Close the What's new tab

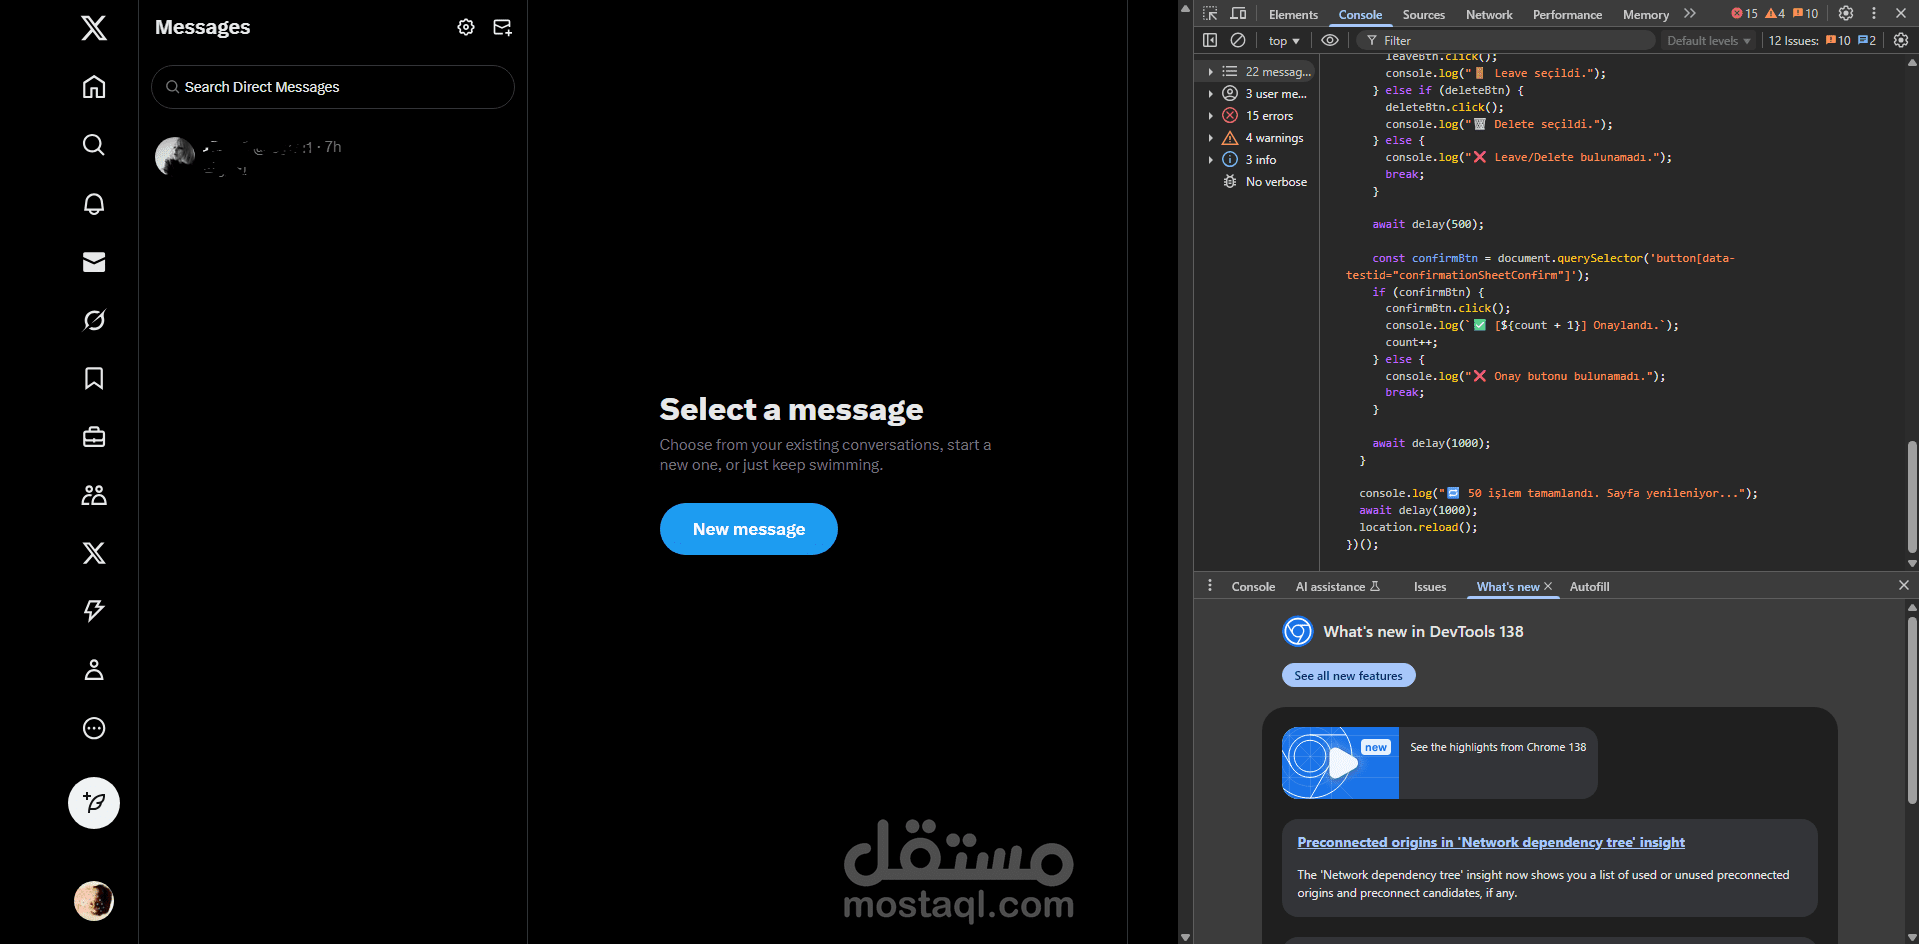(1548, 587)
